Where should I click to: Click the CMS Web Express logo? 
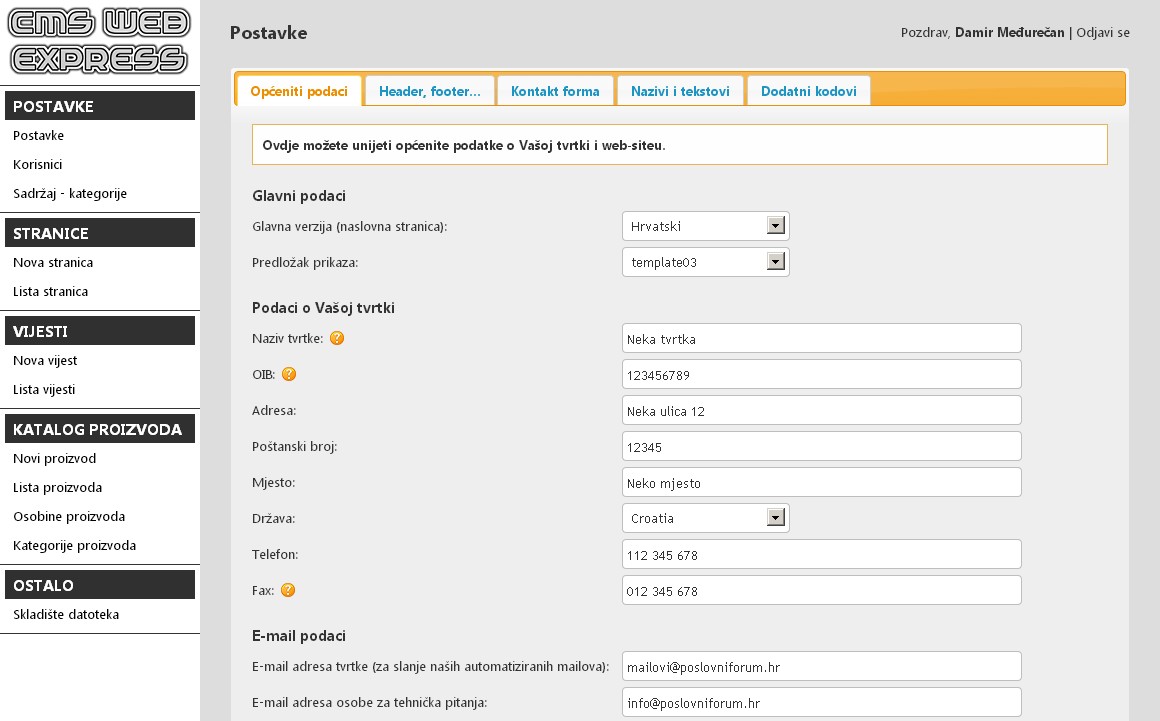point(98,43)
